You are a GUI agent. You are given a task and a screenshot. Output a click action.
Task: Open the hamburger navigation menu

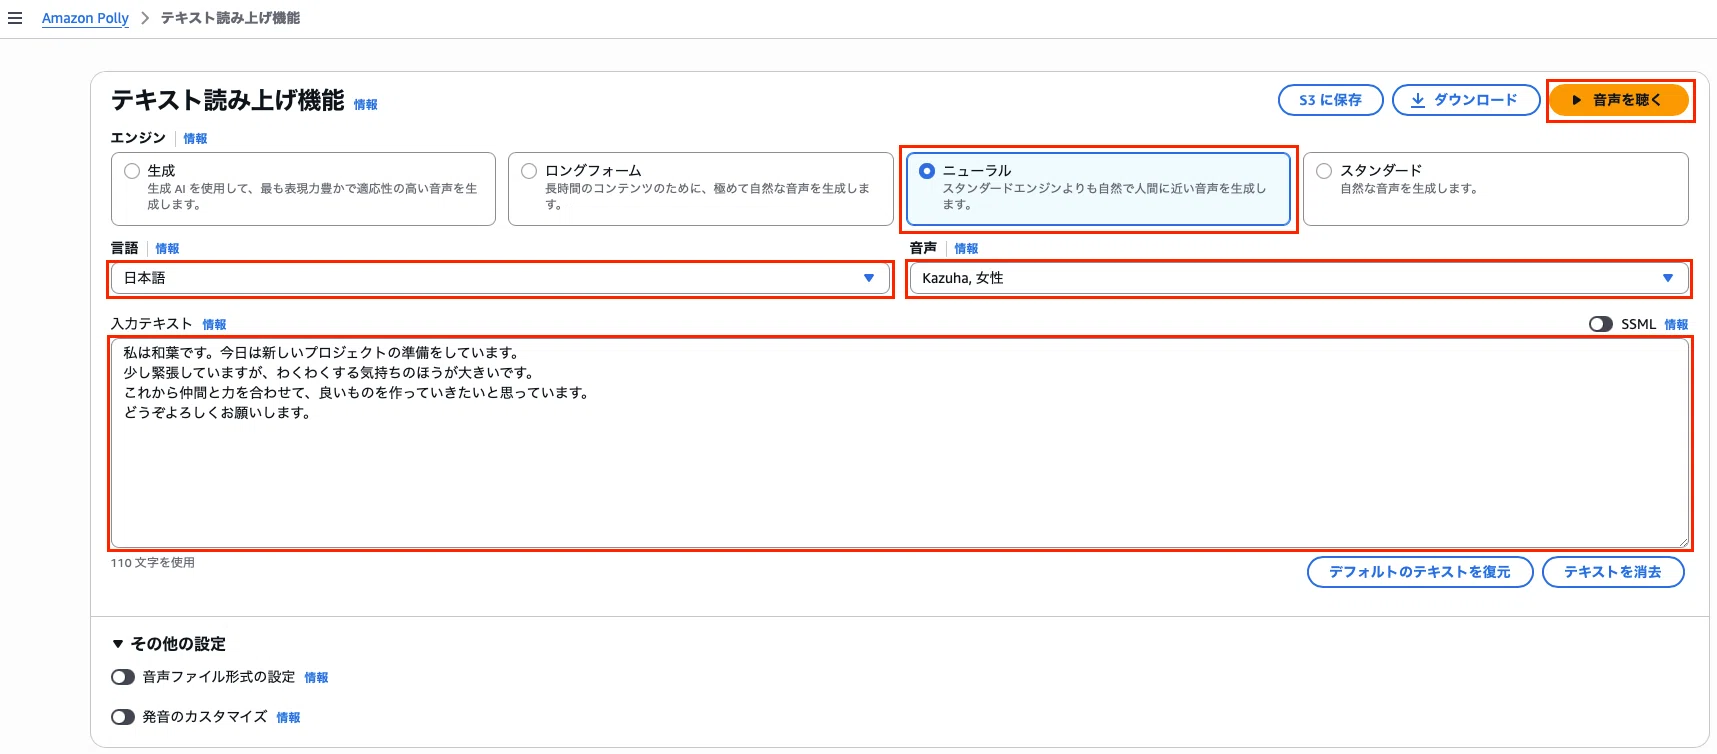(x=15, y=18)
